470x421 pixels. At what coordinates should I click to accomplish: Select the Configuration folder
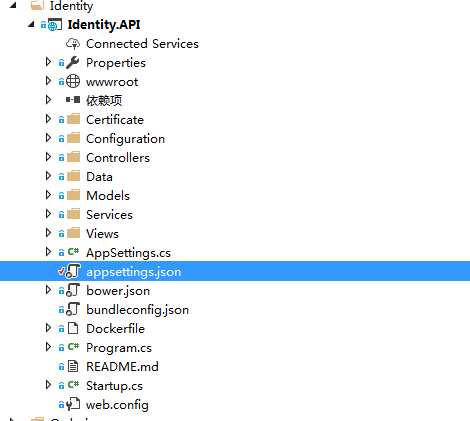(125, 139)
